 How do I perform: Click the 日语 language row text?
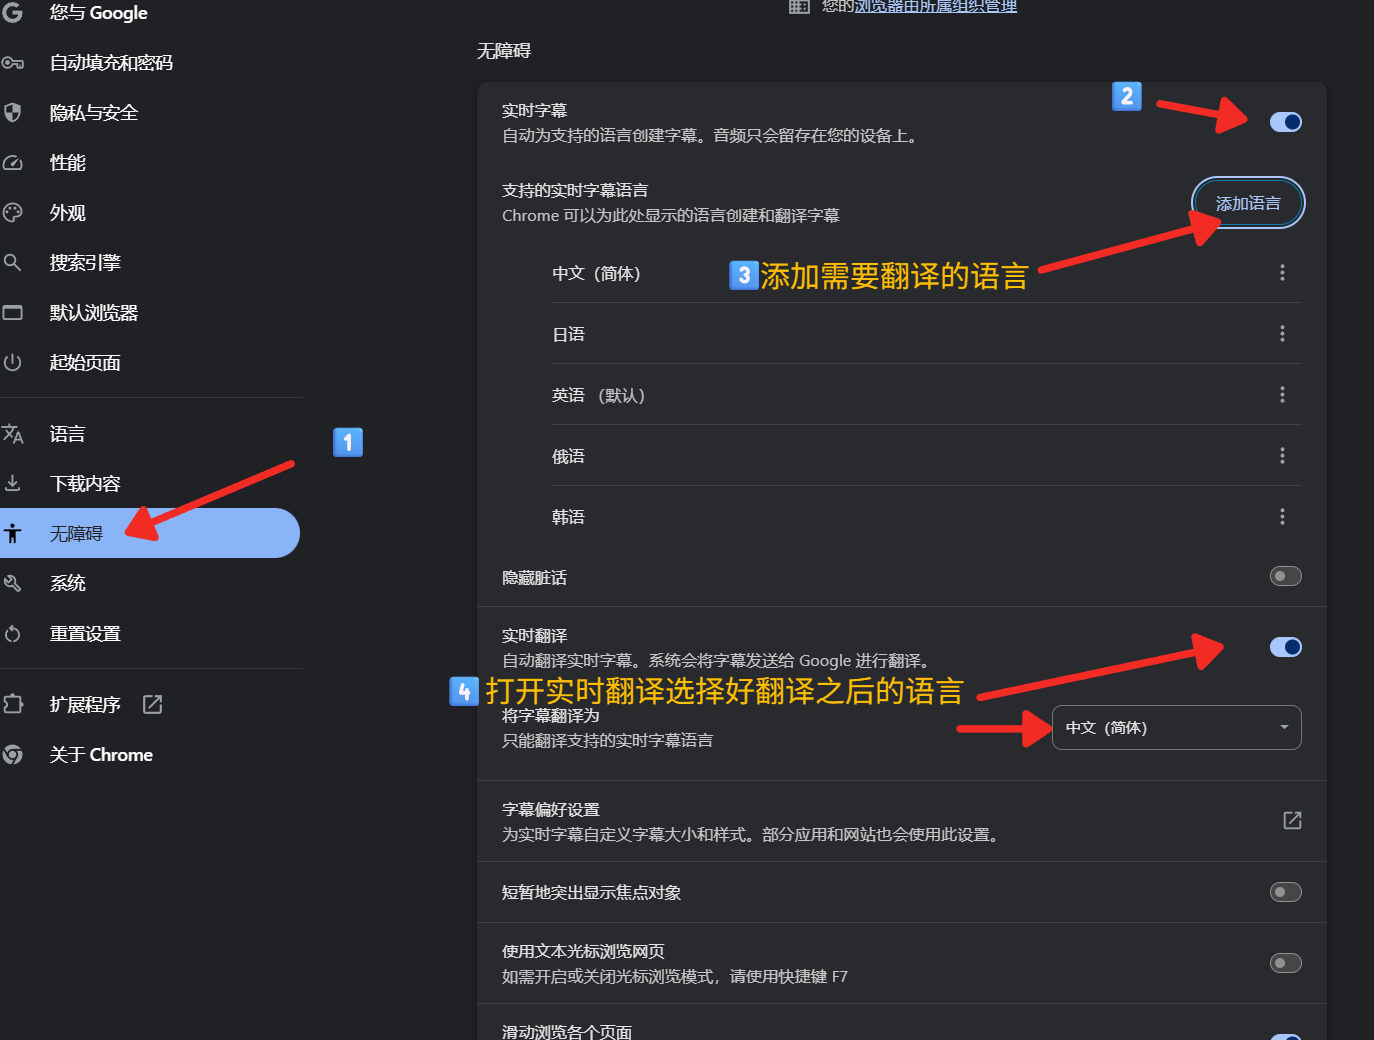click(x=568, y=334)
